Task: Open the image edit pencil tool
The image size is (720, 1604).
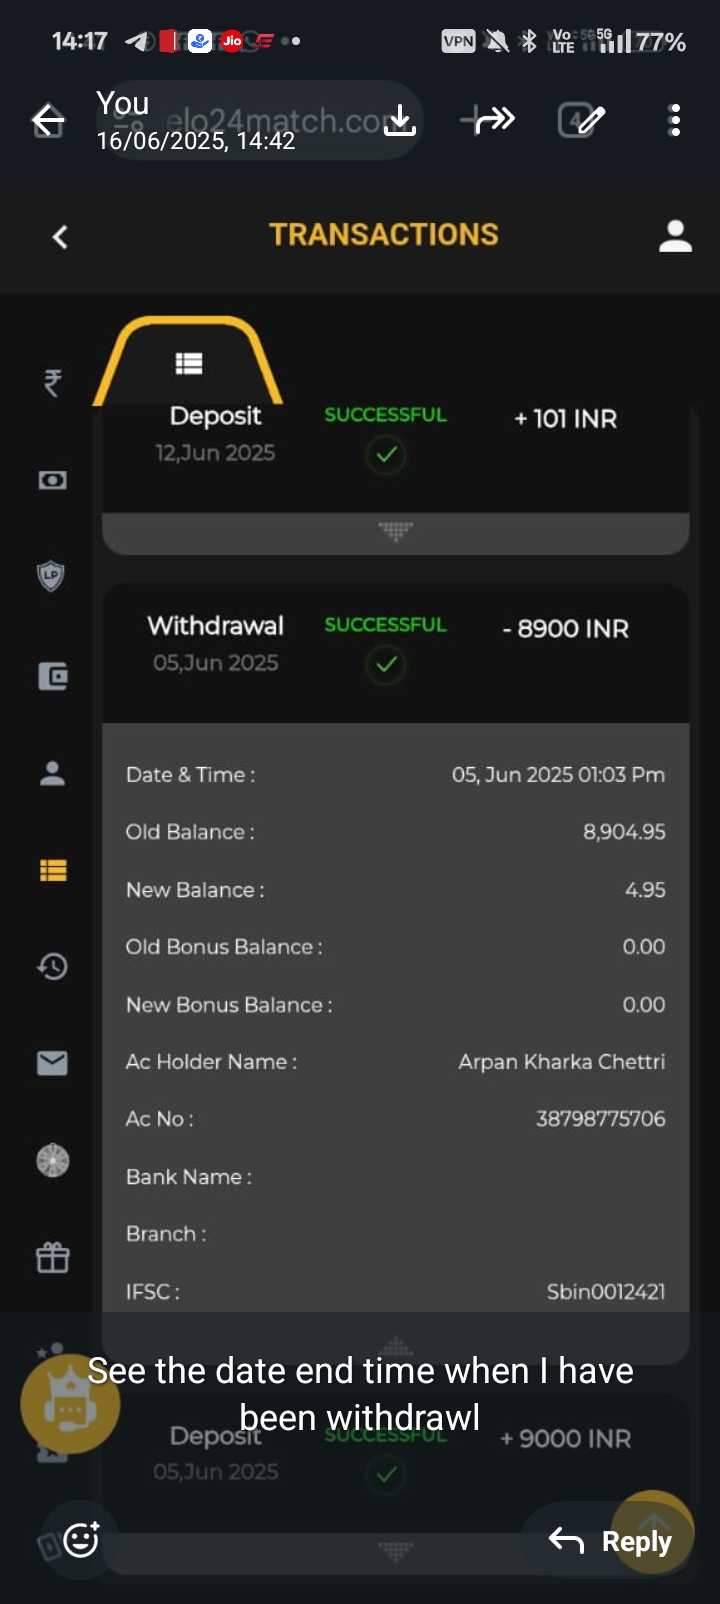Action: pyautogui.click(x=581, y=120)
